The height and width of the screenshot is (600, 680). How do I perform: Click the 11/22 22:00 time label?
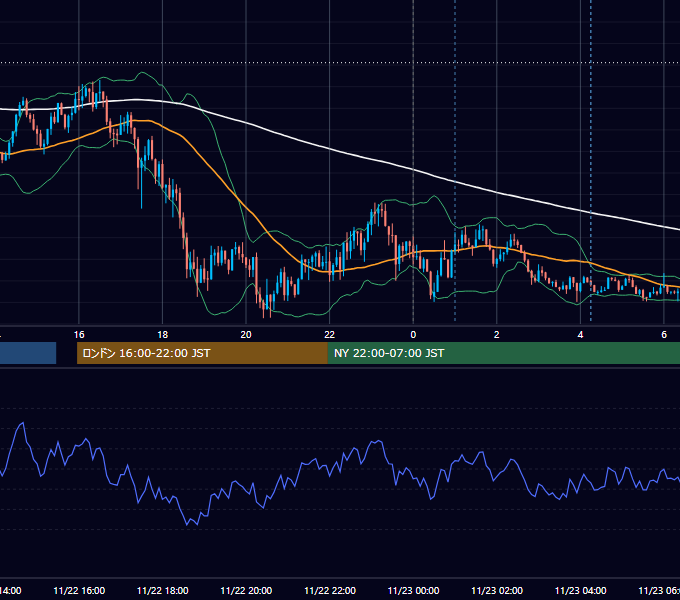[x=330, y=590]
